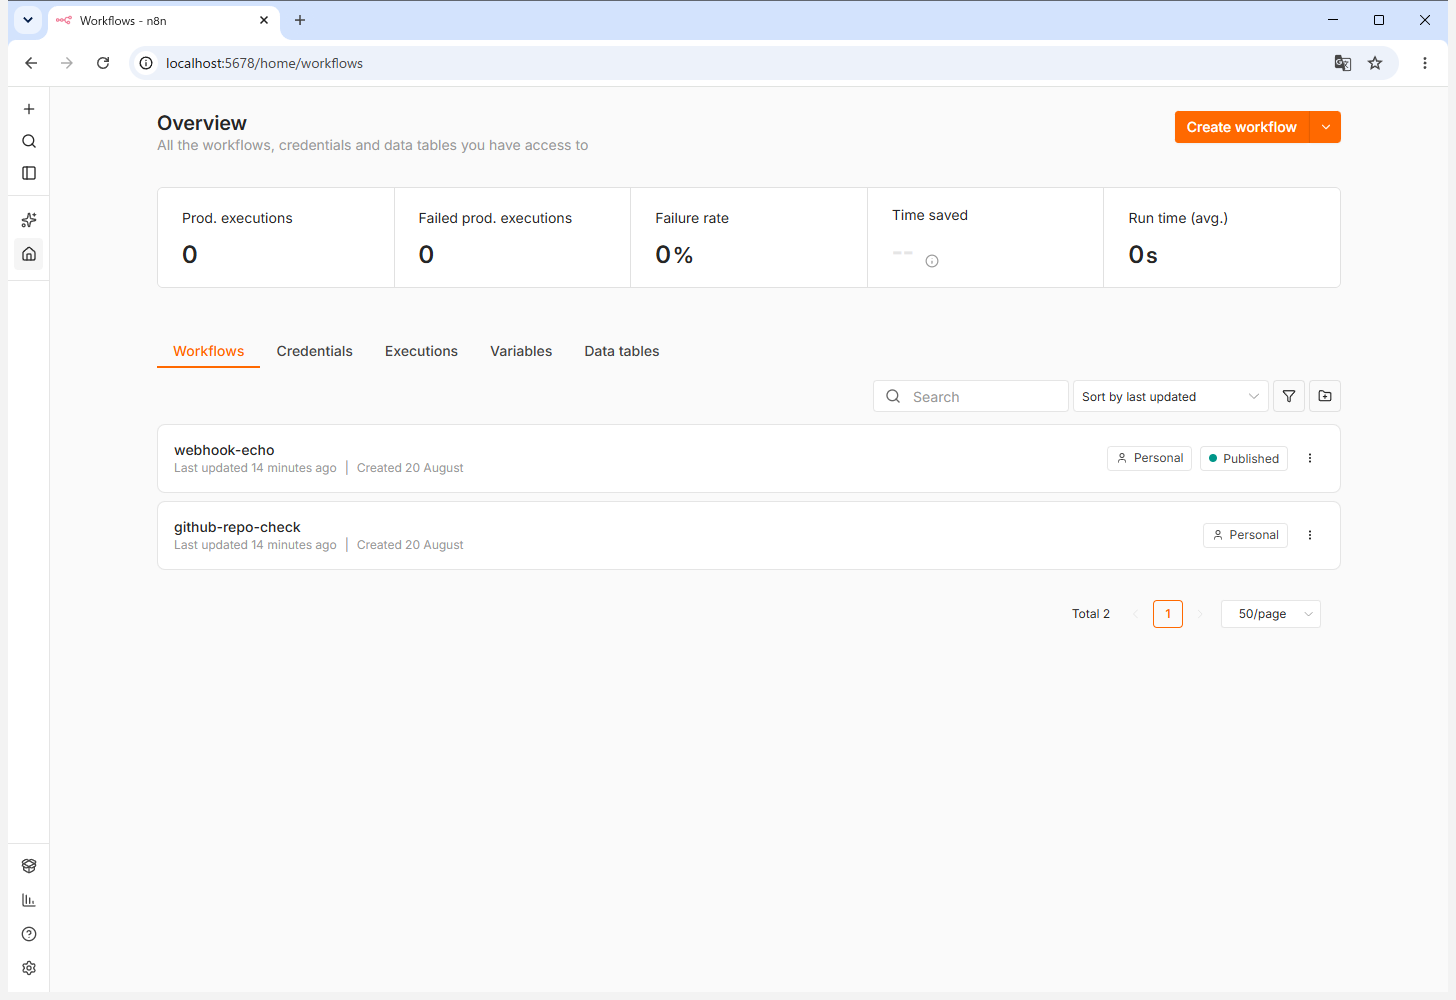
Task: Click the address bar URL
Action: pos(264,63)
